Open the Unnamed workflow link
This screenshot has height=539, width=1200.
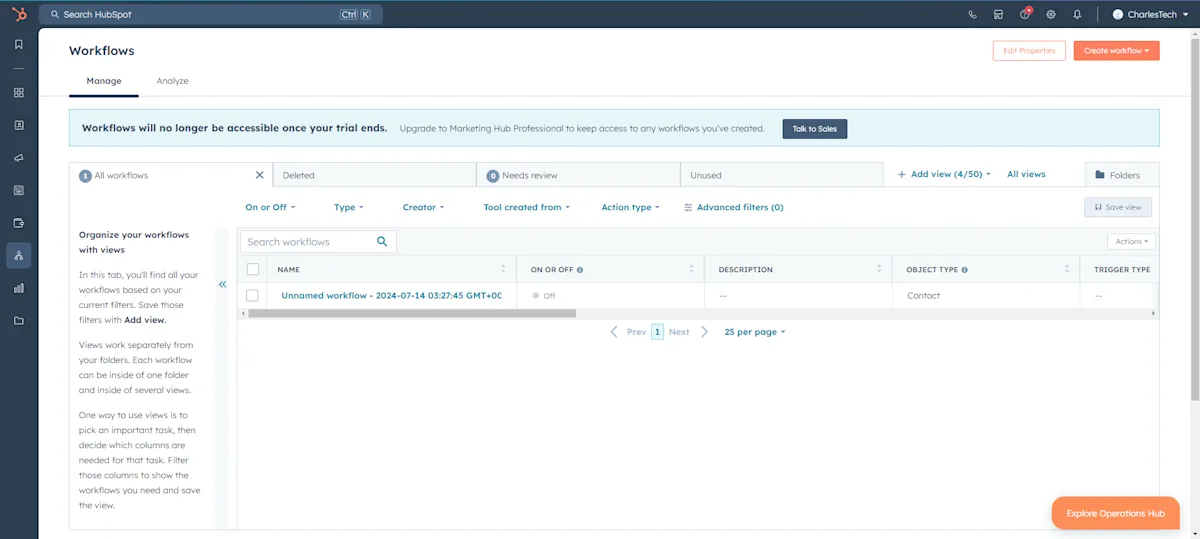(391, 296)
